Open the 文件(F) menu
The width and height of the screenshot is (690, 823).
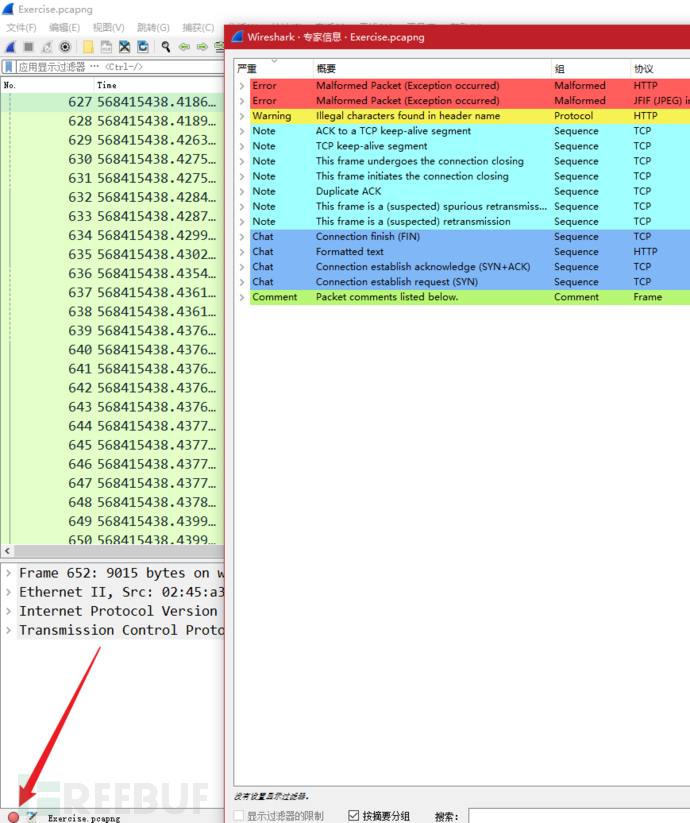21,27
